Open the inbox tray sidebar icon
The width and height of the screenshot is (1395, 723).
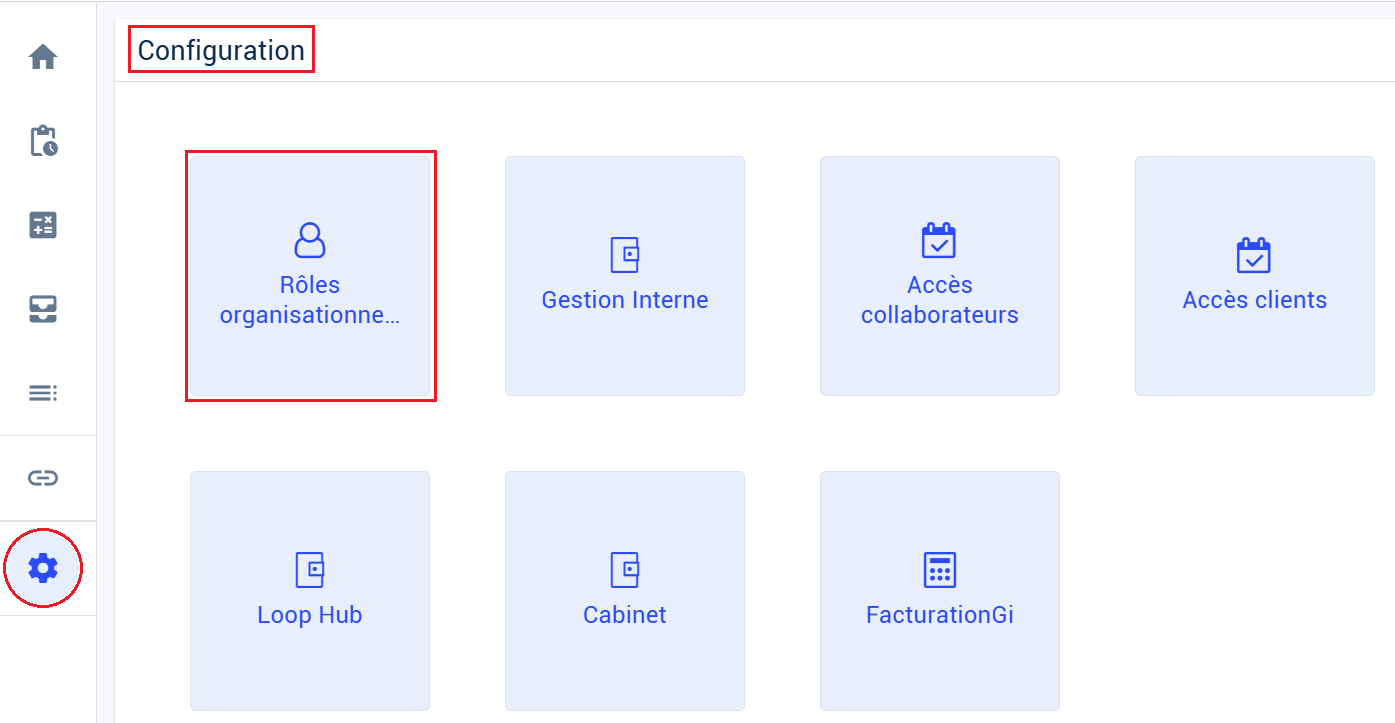[x=43, y=309]
